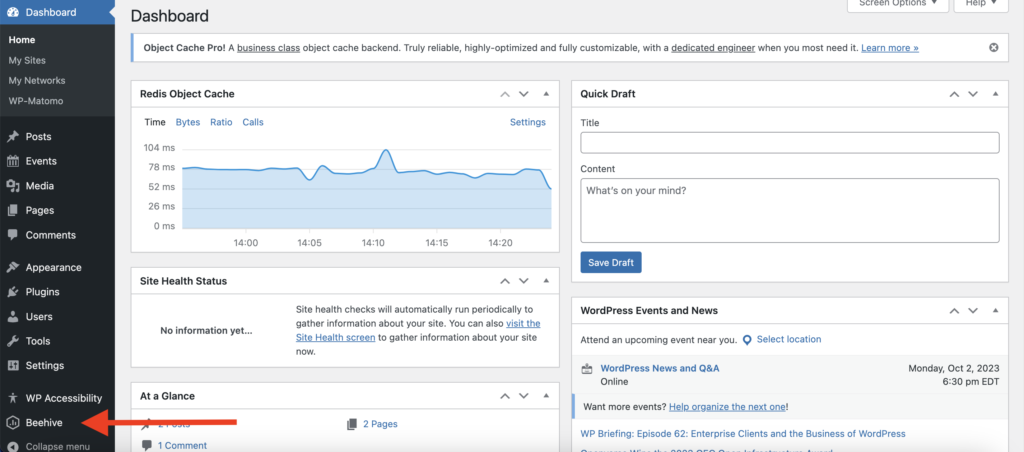Image resolution: width=1024 pixels, height=452 pixels.
Task: Click Help organize the next one link
Action: [x=728, y=406]
